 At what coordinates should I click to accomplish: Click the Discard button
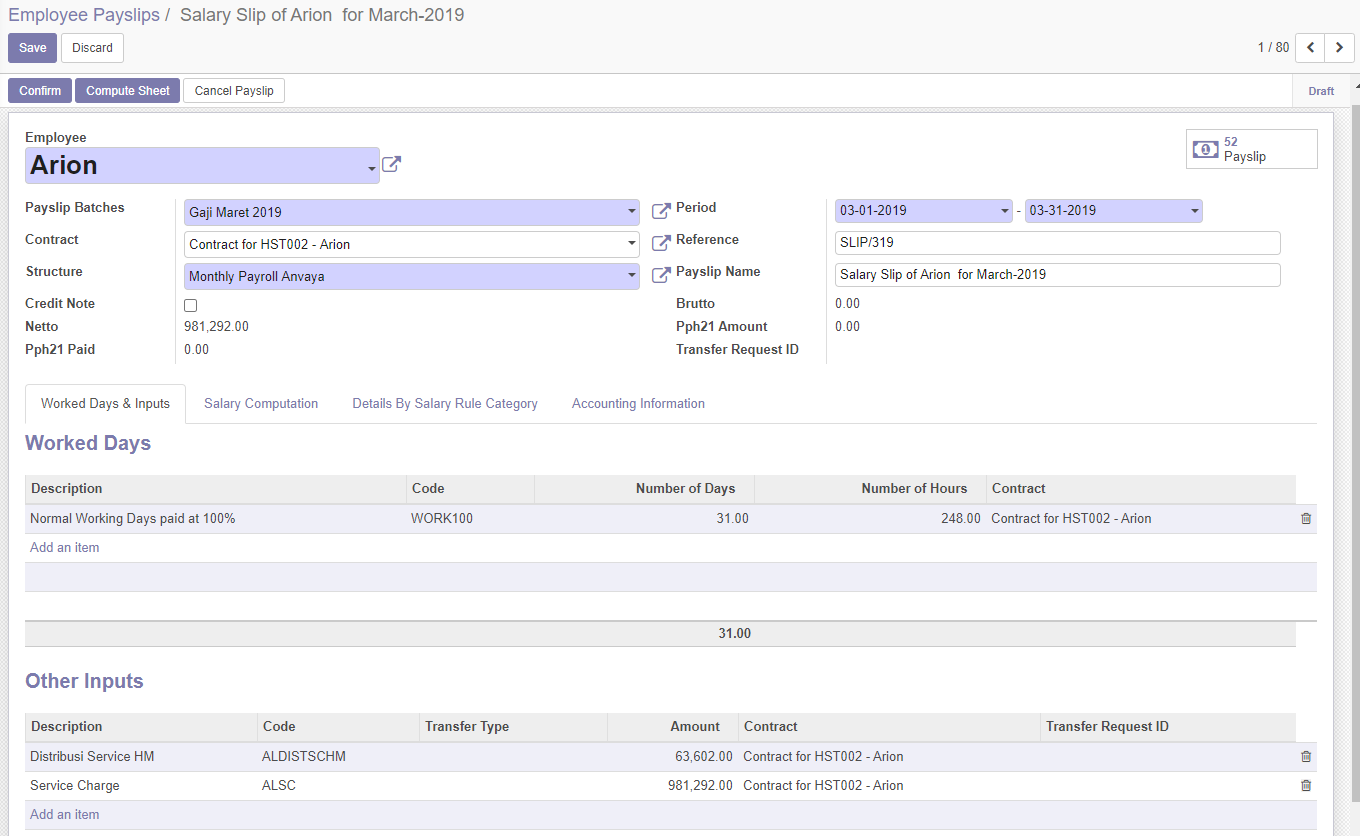click(92, 48)
